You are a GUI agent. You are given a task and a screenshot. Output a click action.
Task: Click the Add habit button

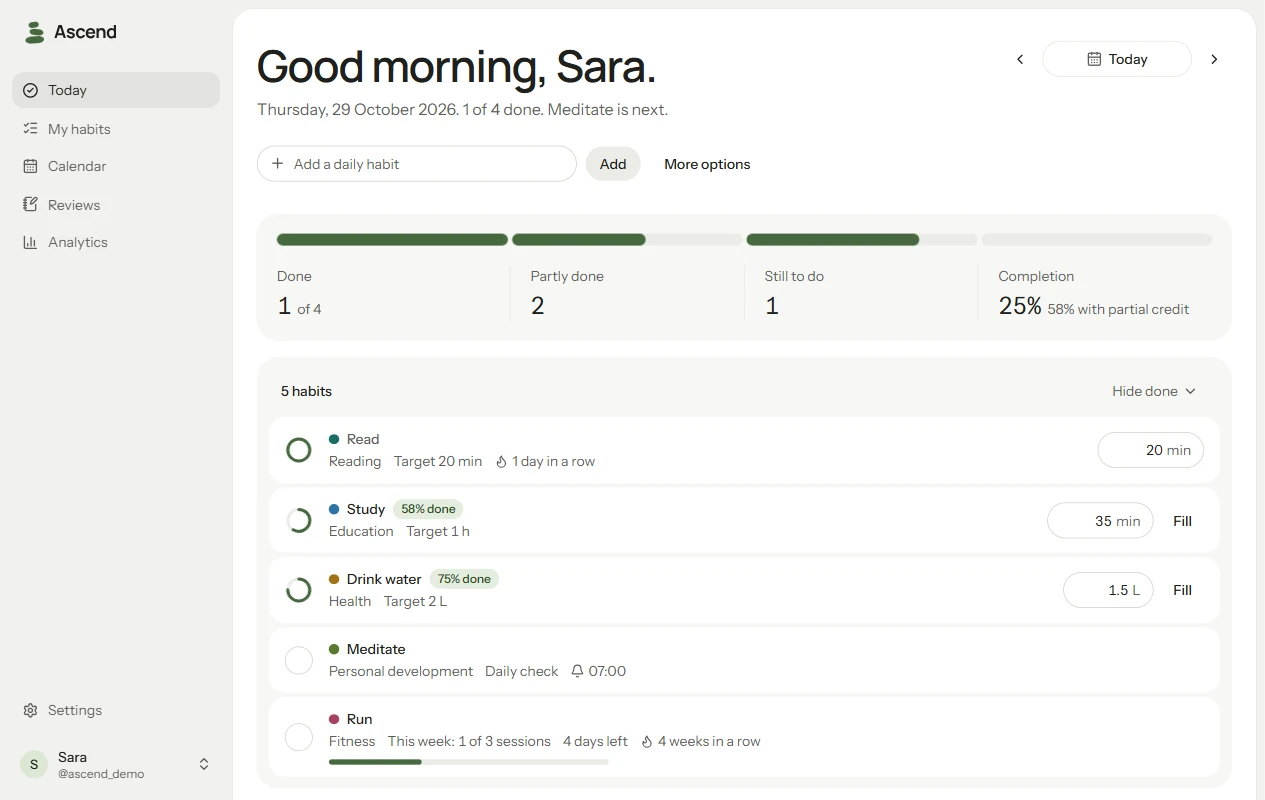click(x=613, y=164)
